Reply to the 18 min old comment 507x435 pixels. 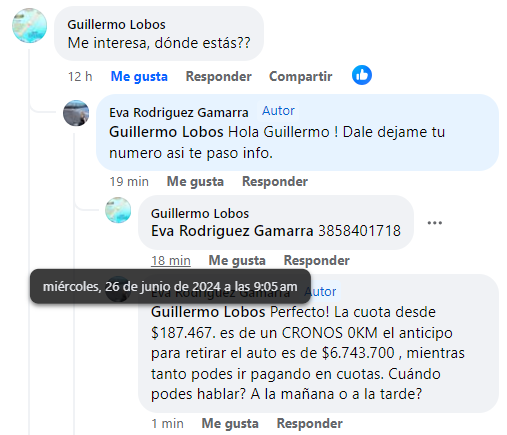click(317, 260)
